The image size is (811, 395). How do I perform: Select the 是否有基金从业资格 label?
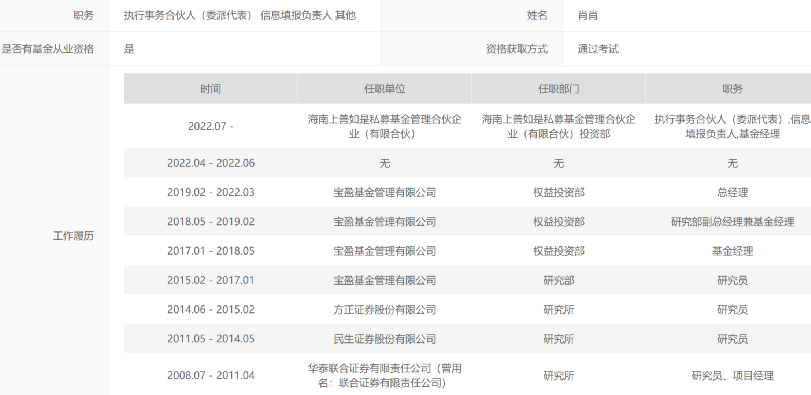click(47, 49)
